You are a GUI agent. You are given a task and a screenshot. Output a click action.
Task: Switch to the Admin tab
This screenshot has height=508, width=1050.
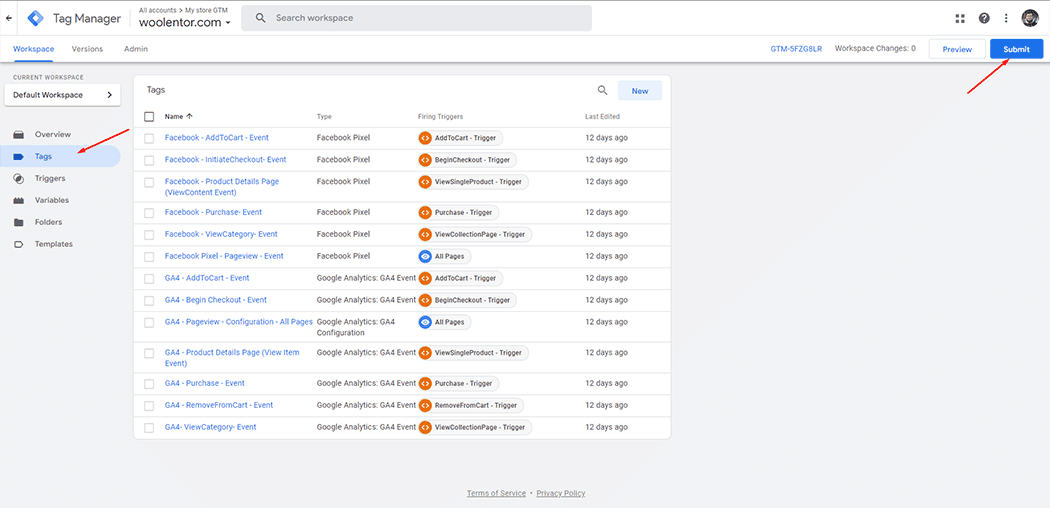point(136,49)
